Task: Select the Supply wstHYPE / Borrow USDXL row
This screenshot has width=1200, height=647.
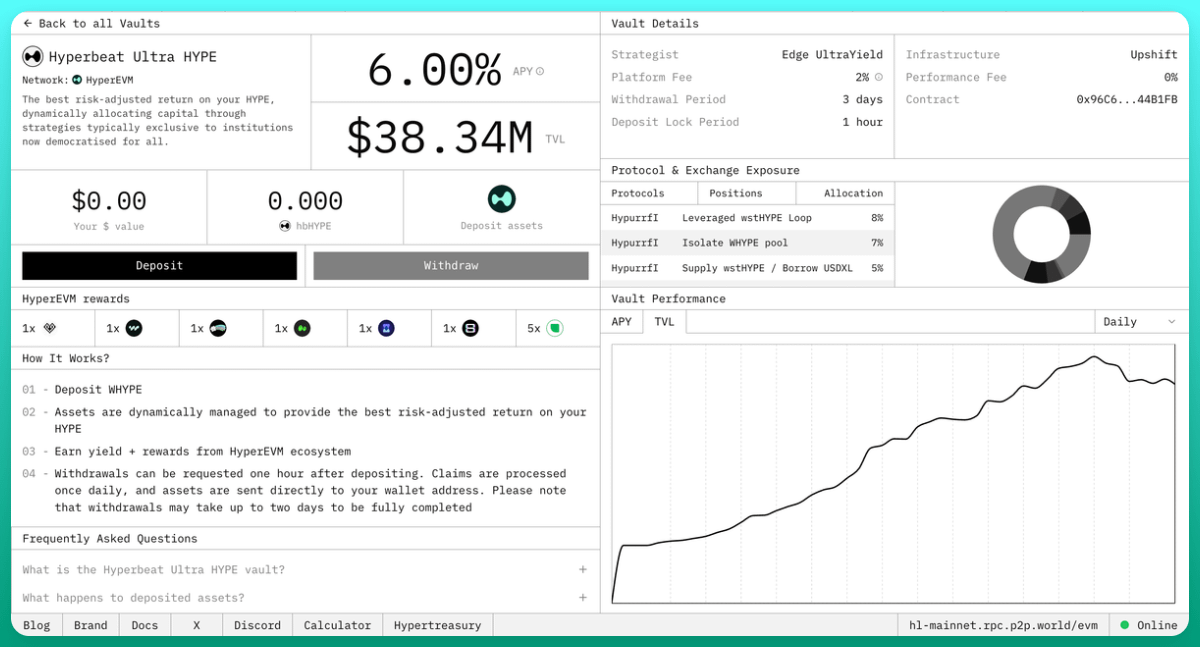Action: (x=747, y=268)
